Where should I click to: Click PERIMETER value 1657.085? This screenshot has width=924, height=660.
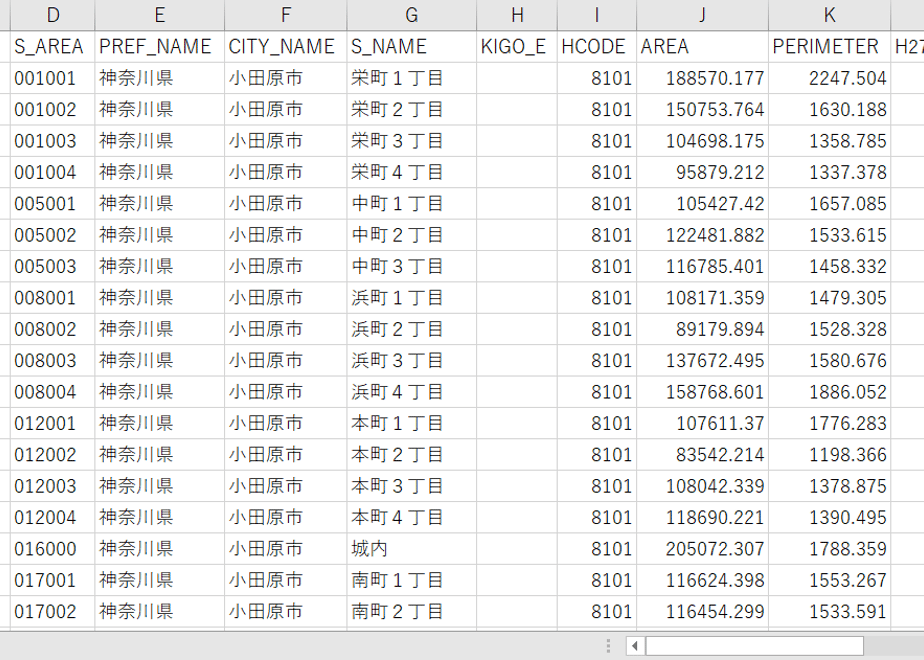[829, 204]
